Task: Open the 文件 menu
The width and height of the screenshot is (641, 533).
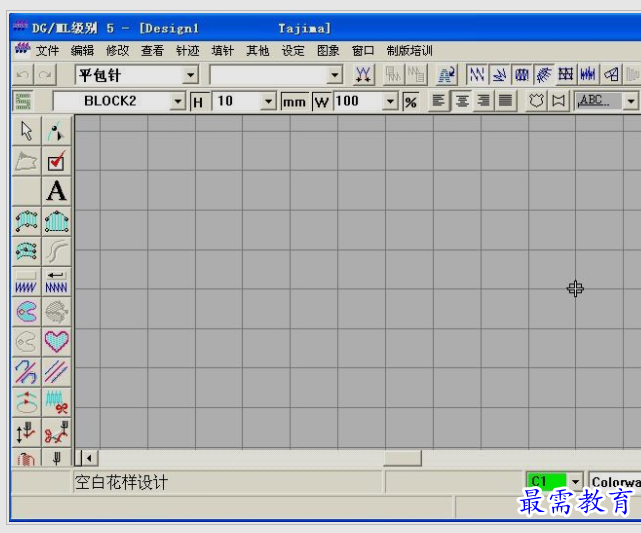Action: click(47, 51)
